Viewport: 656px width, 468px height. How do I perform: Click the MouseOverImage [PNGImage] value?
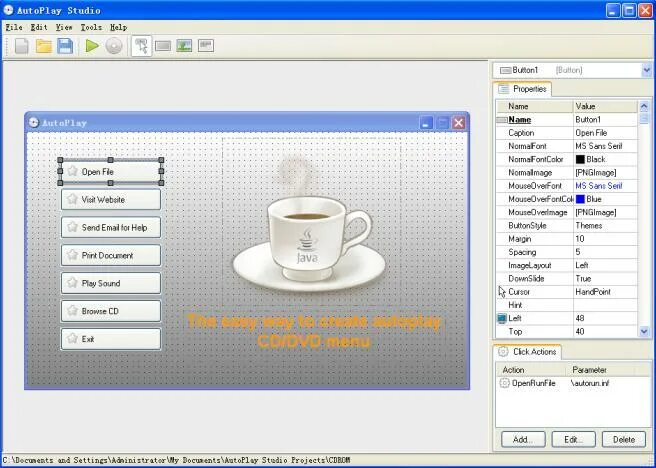[x=605, y=212]
